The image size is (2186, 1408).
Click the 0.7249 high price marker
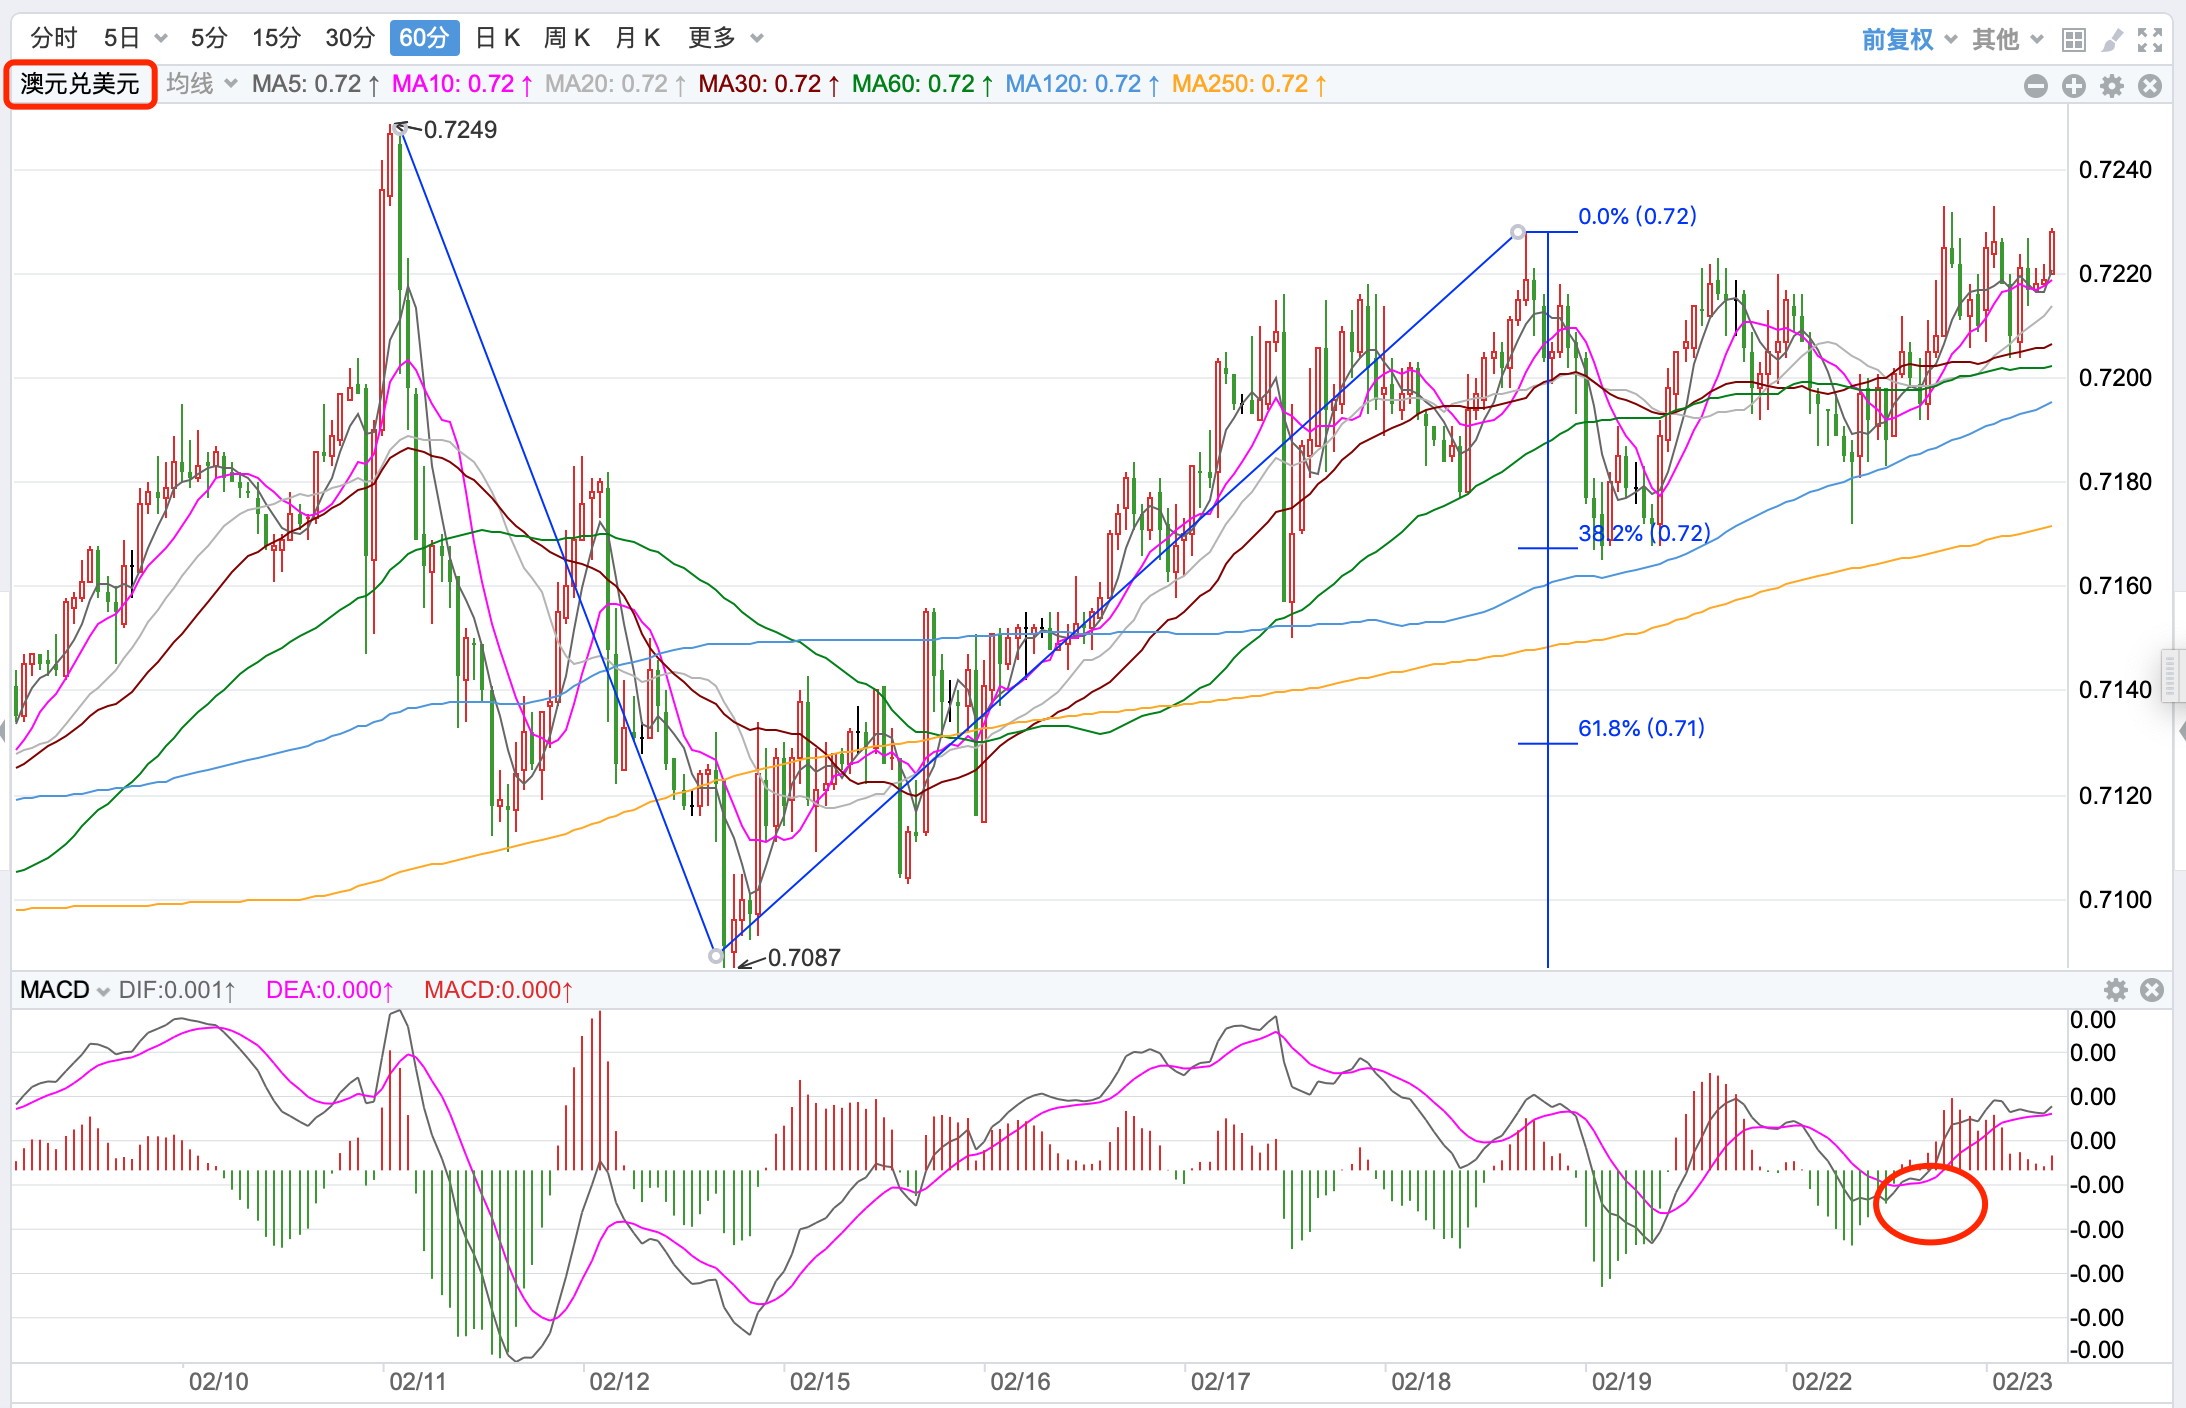tap(460, 130)
